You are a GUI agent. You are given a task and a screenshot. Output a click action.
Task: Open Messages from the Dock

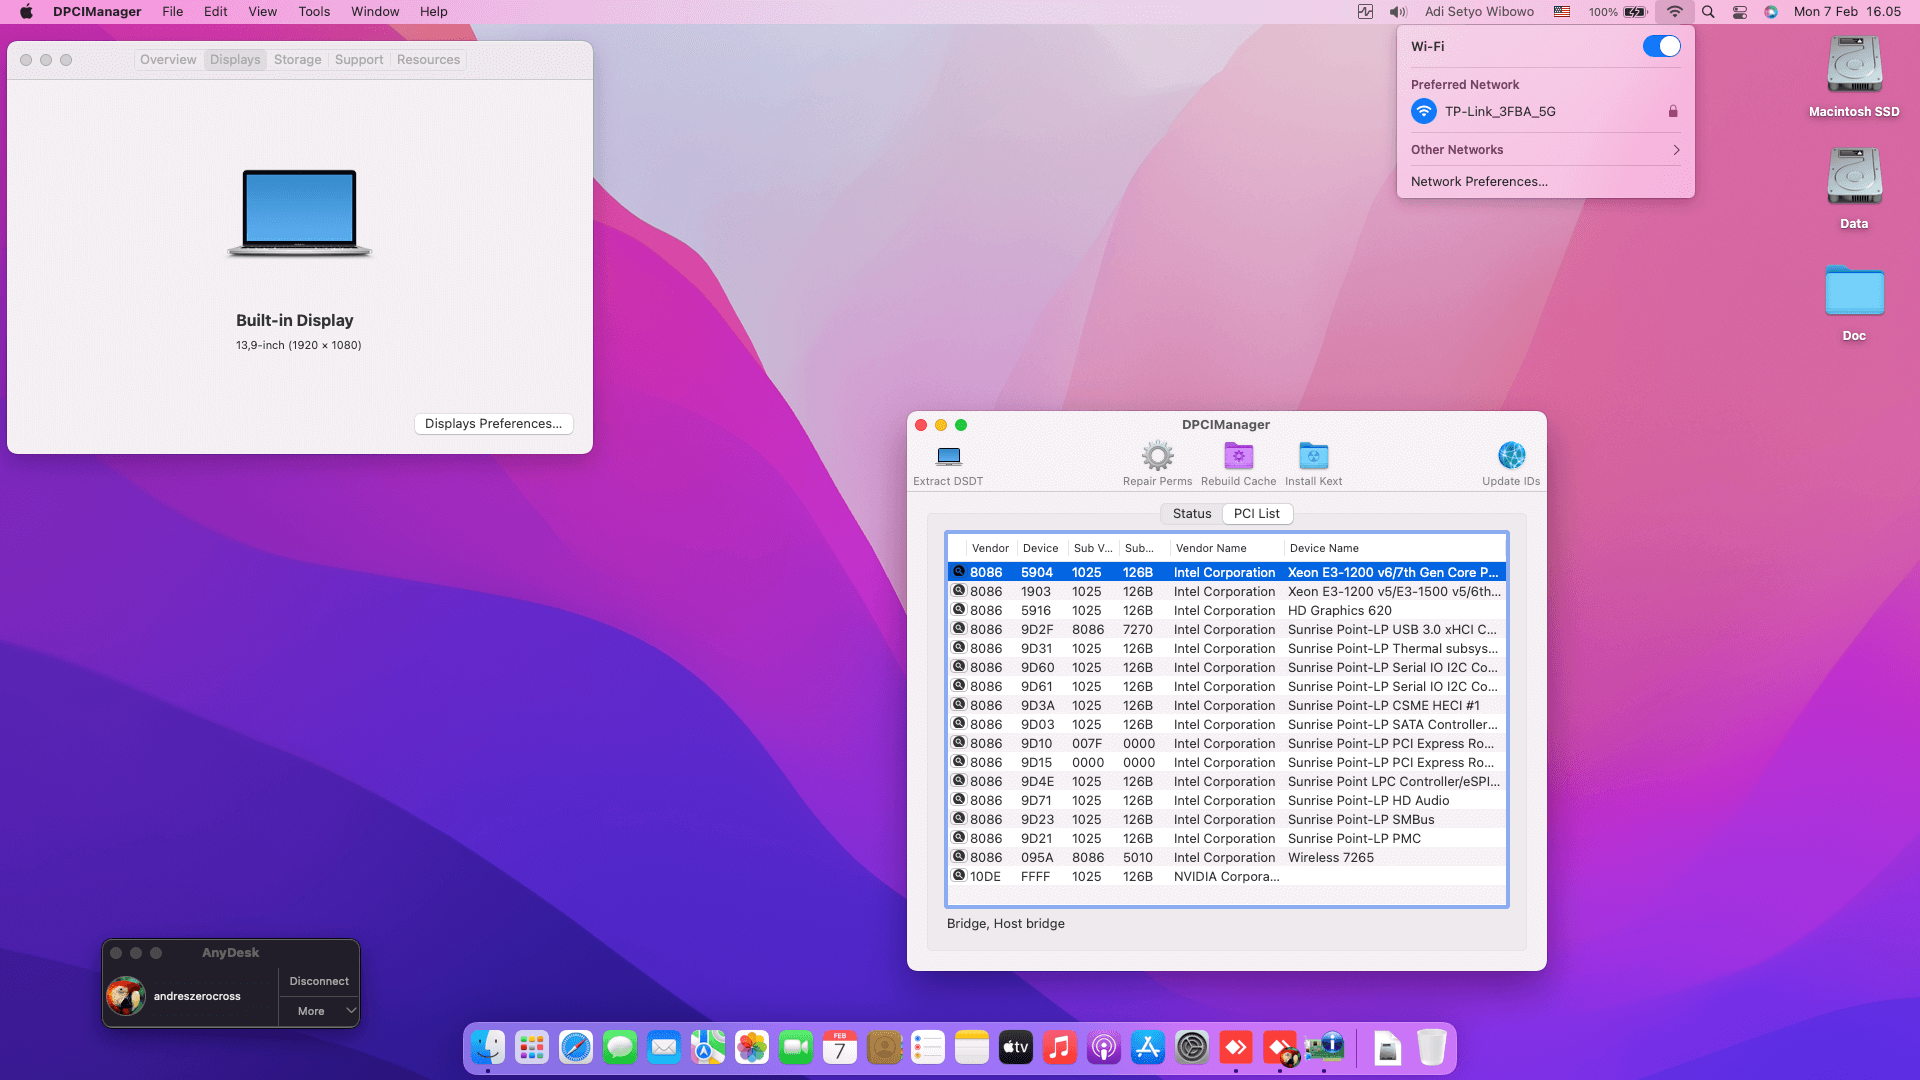click(620, 1047)
